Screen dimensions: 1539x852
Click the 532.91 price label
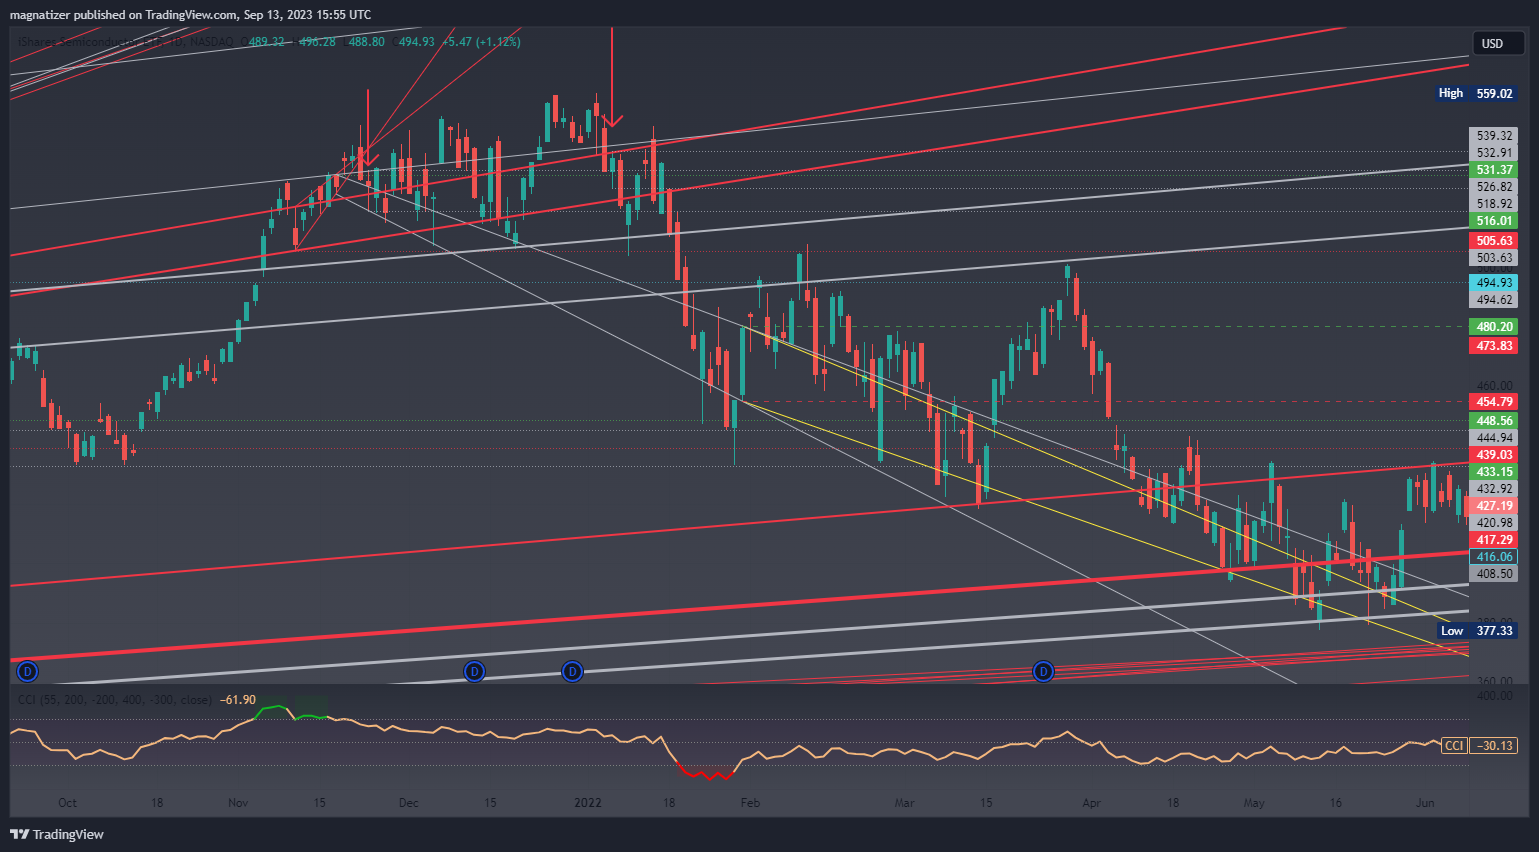point(1494,153)
